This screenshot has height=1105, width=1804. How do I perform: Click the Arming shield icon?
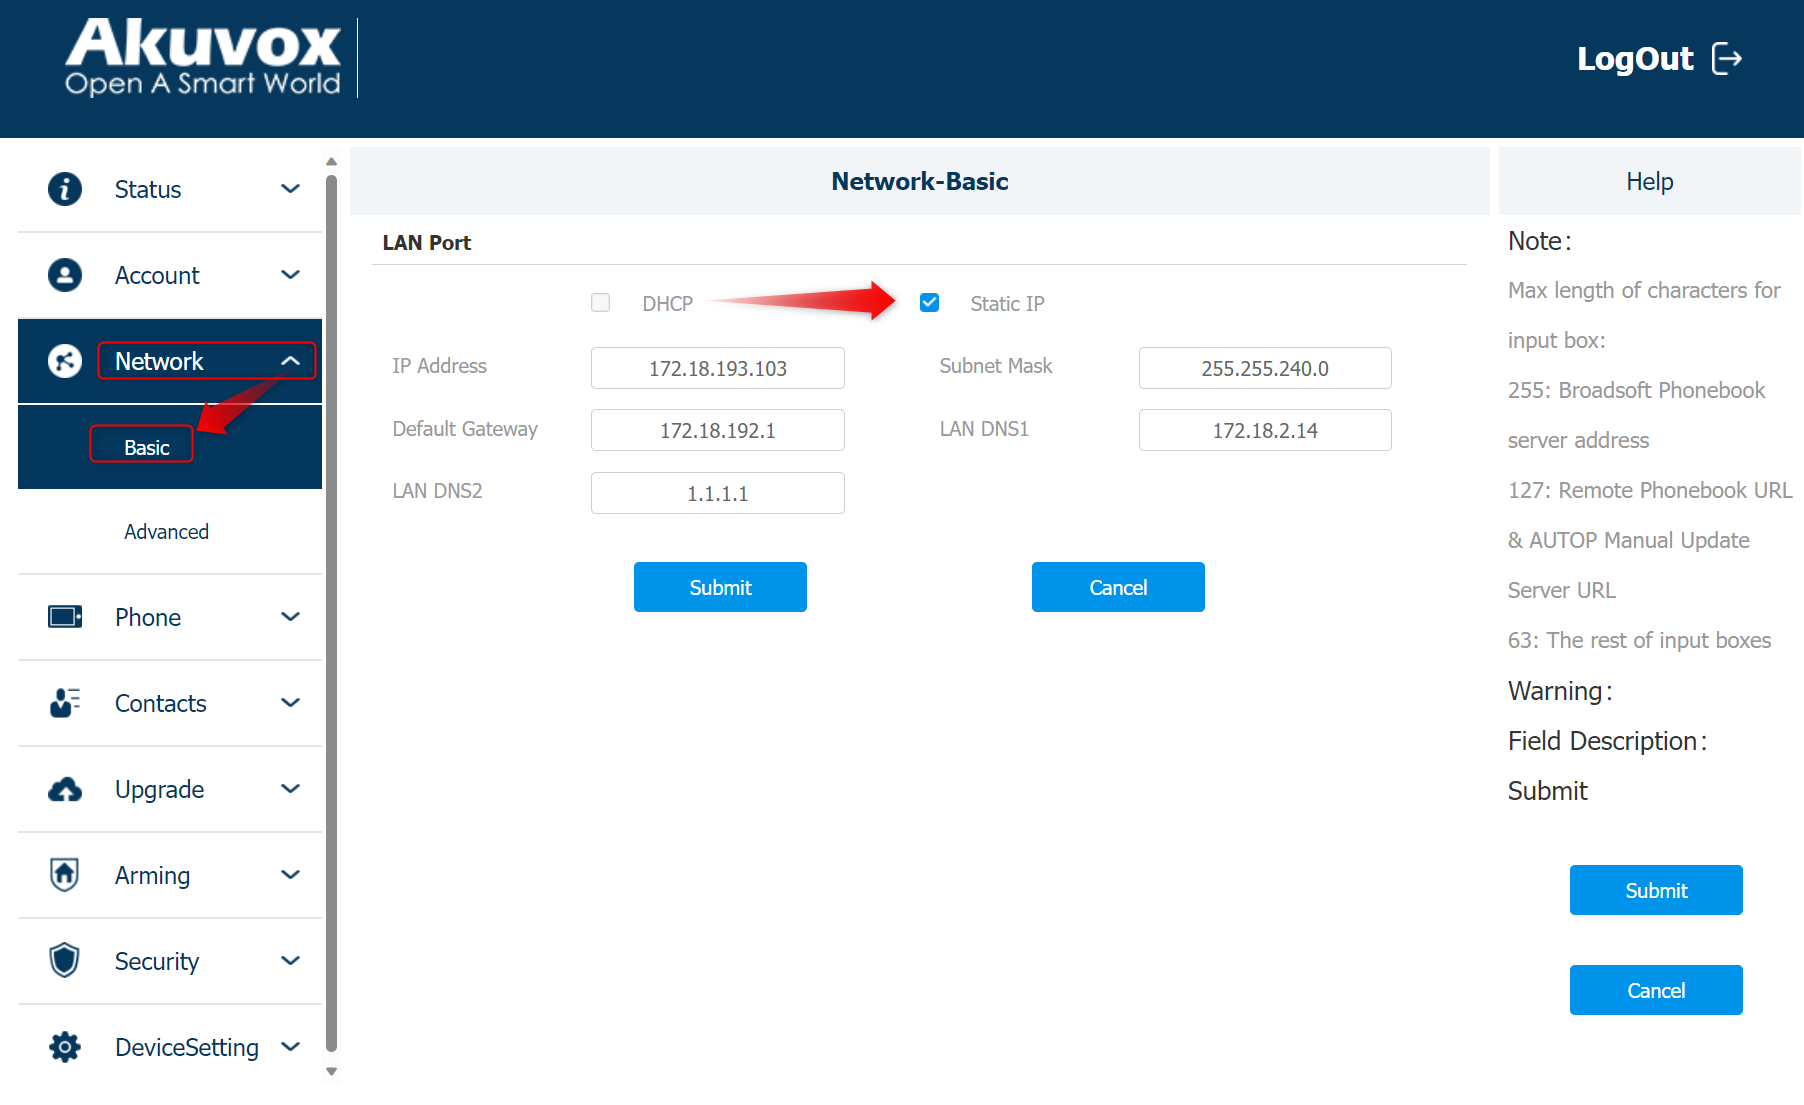64,875
